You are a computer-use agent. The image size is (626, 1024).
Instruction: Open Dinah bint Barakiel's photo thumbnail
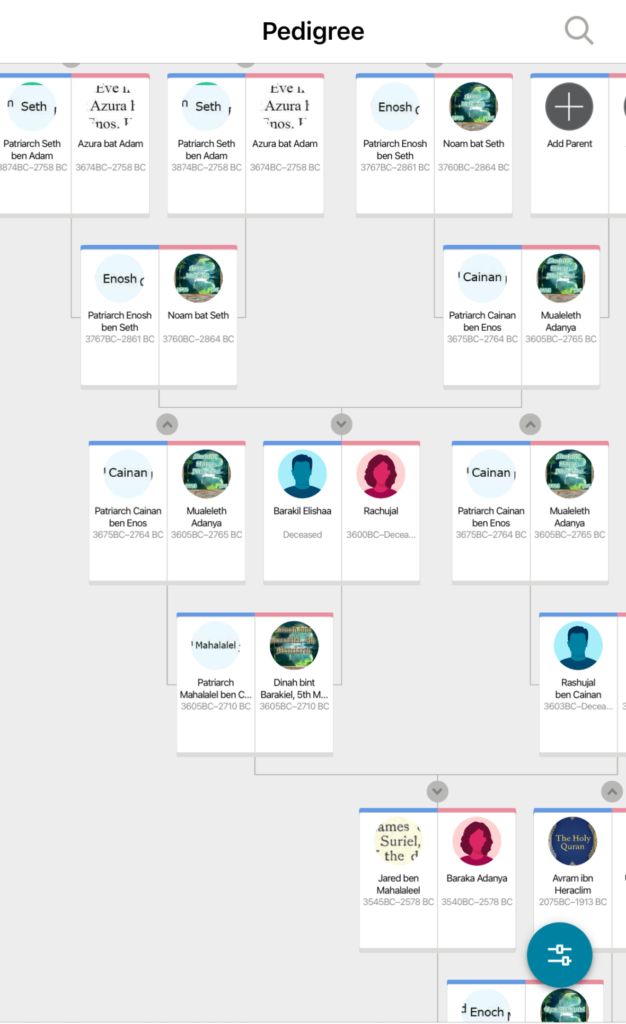[294, 646]
